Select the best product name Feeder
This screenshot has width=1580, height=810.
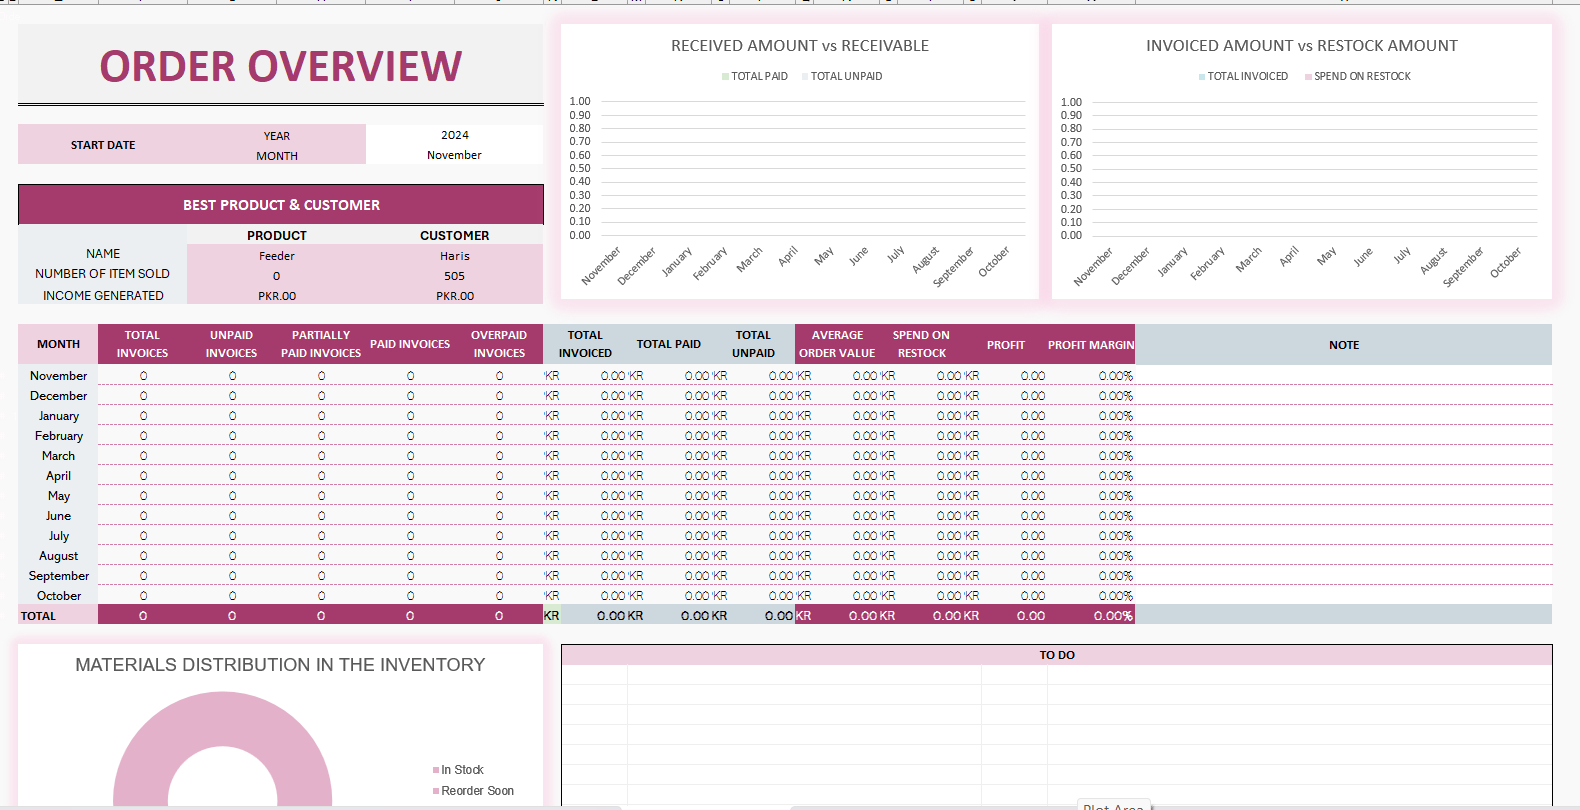pos(277,256)
